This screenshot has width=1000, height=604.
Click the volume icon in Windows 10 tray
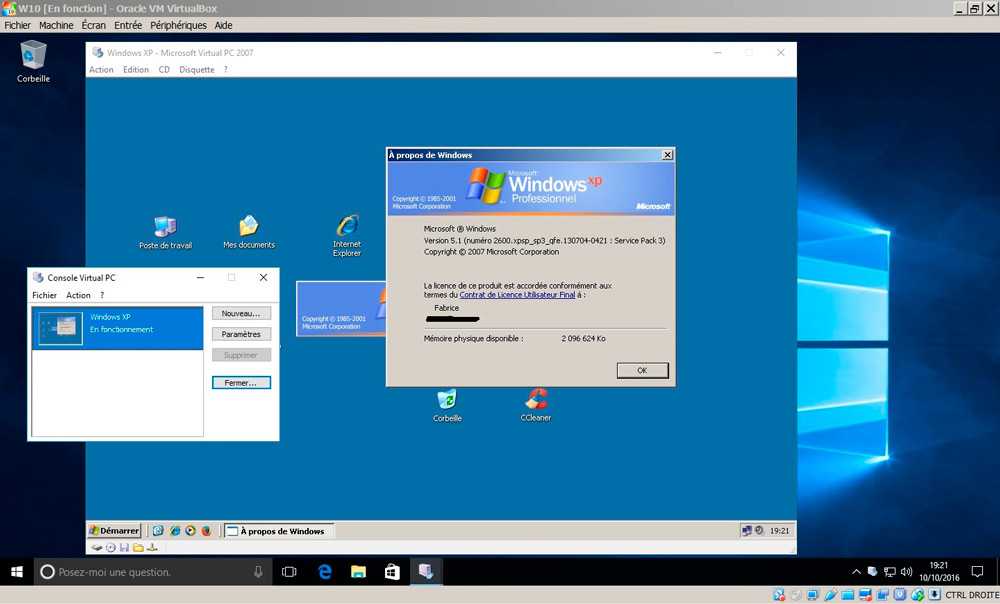(x=906, y=572)
